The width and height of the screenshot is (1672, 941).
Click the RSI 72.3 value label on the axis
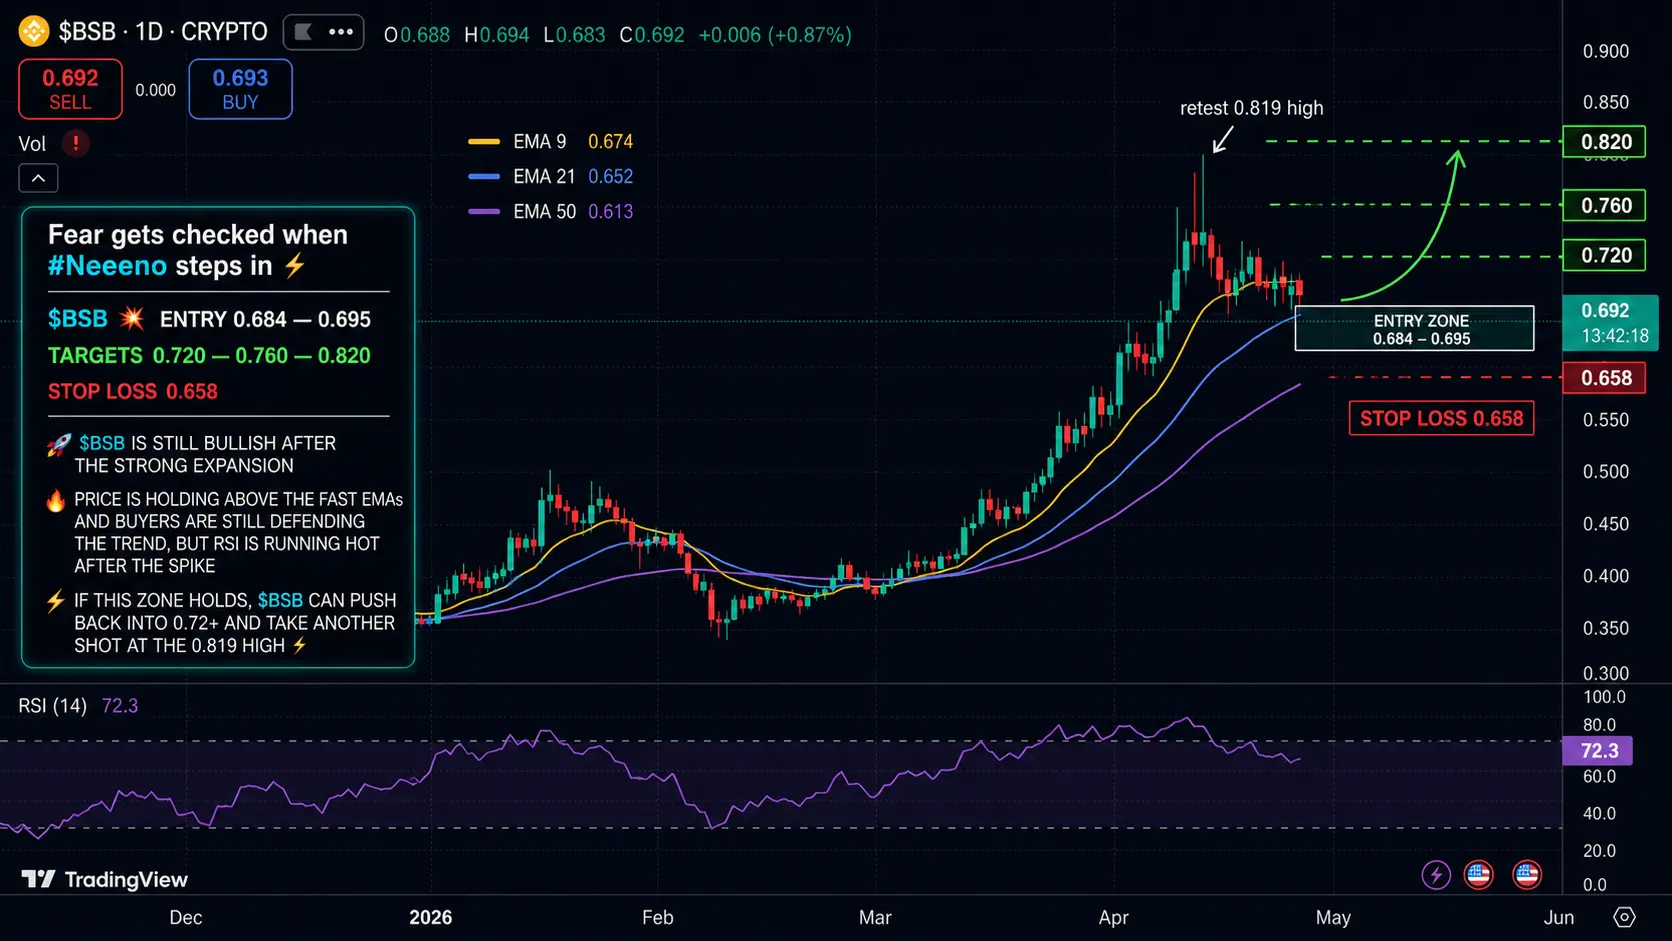[1597, 750]
